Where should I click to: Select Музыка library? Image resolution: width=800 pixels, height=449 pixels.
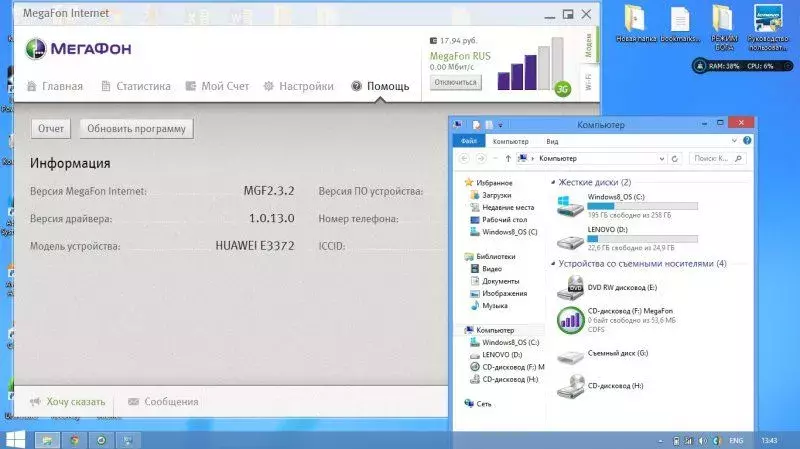(489, 305)
